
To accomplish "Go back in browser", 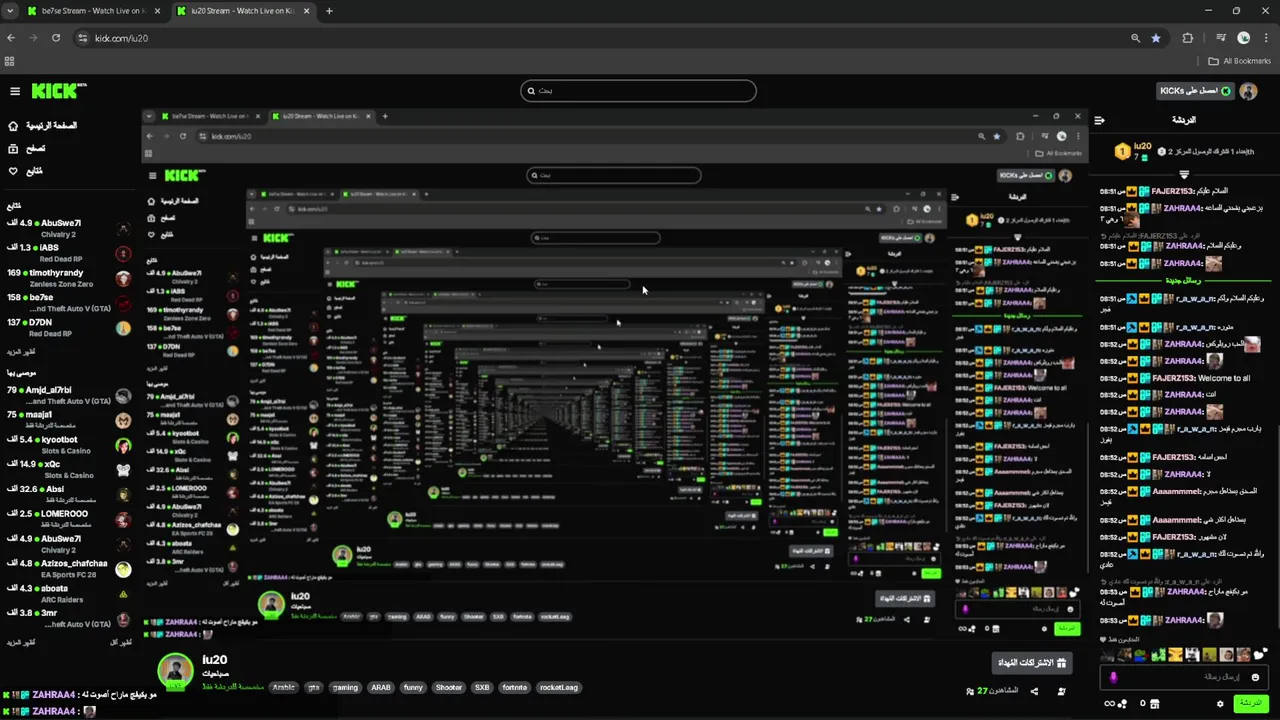I will [x=11, y=38].
